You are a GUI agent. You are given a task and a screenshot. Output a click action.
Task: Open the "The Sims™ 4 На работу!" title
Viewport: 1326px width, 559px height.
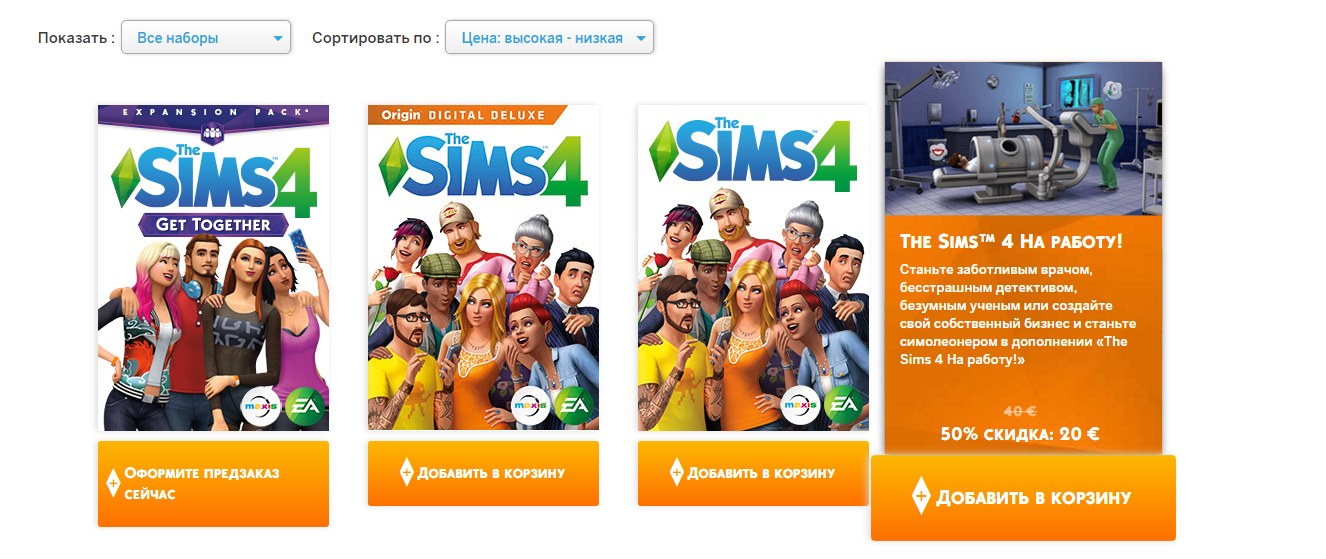click(1011, 242)
